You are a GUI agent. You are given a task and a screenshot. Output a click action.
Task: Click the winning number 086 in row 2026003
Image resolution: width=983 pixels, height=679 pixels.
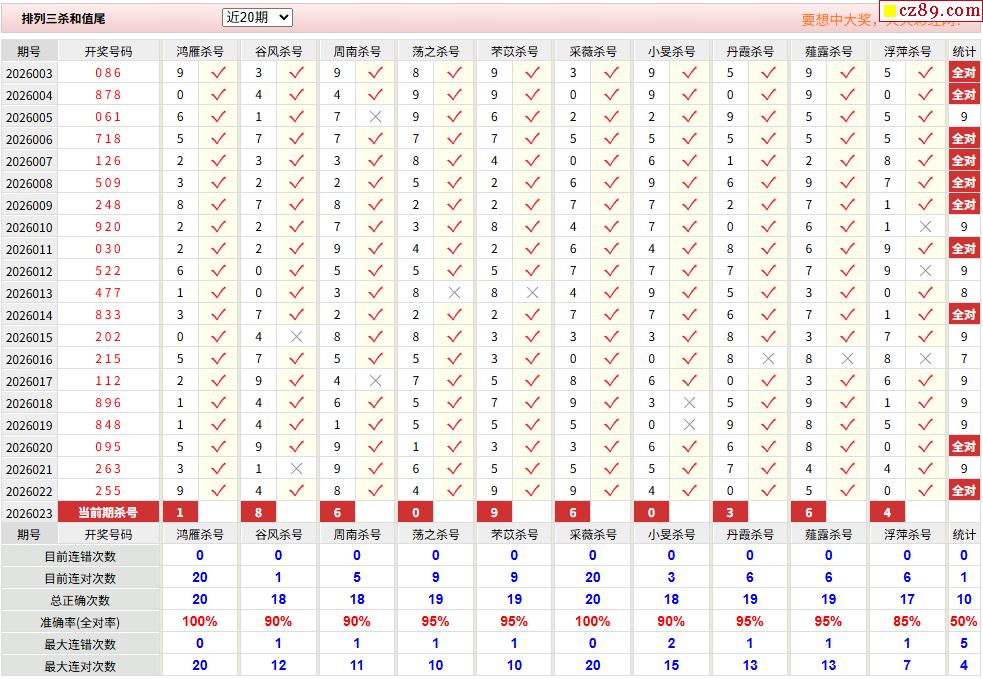point(108,73)
